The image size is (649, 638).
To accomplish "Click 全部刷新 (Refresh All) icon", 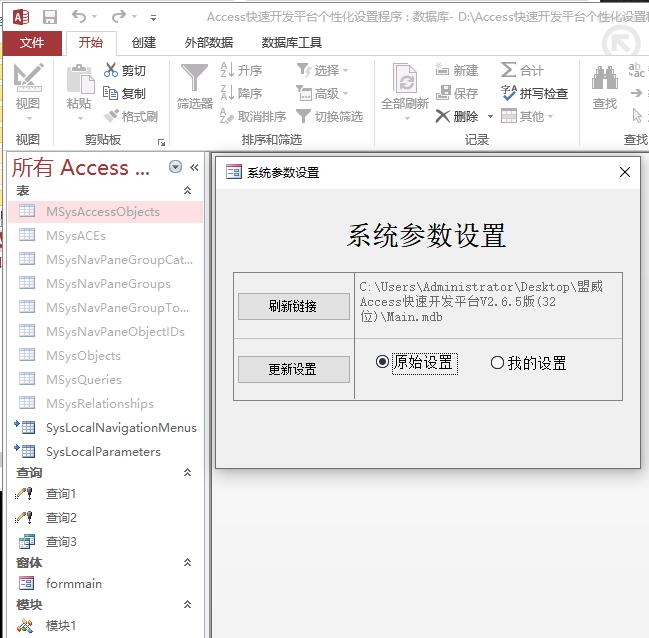I will [x=405, y=79].
